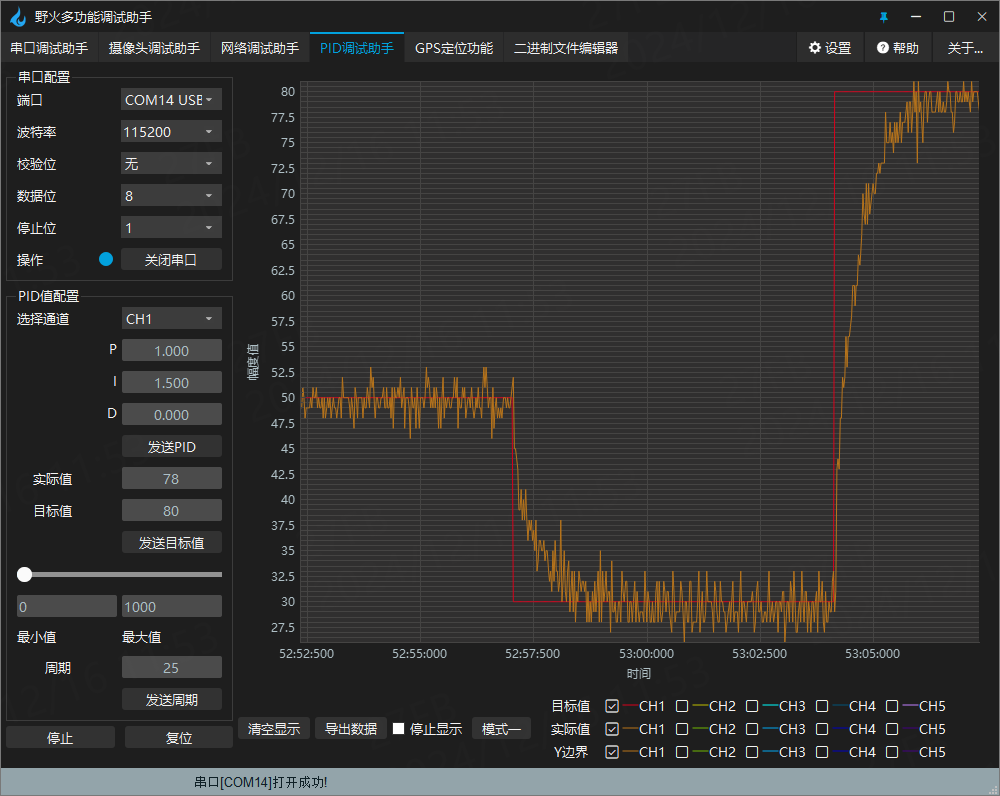Click 发送PID button
Image resolution: width=1000 pixels, height=796 pixels.
[172, 446]
